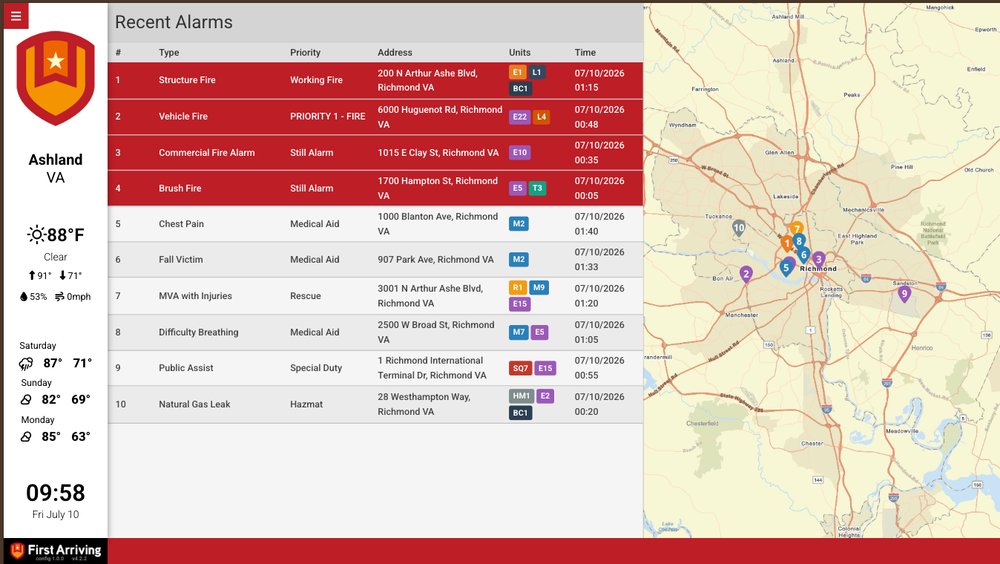Viewport: 1000px width, 564px height.
Task: Open the red hamburger menu
Action: pos(16,16)
